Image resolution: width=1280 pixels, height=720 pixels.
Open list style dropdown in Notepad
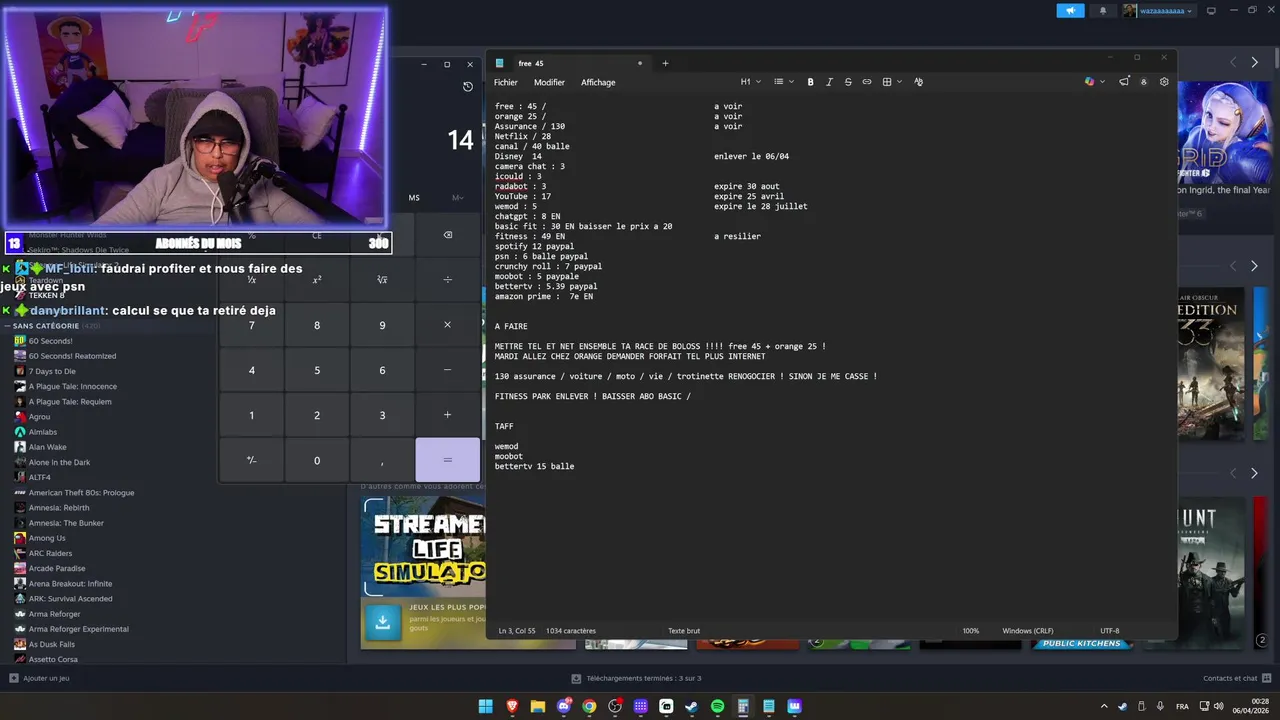(x=783, y=82)
